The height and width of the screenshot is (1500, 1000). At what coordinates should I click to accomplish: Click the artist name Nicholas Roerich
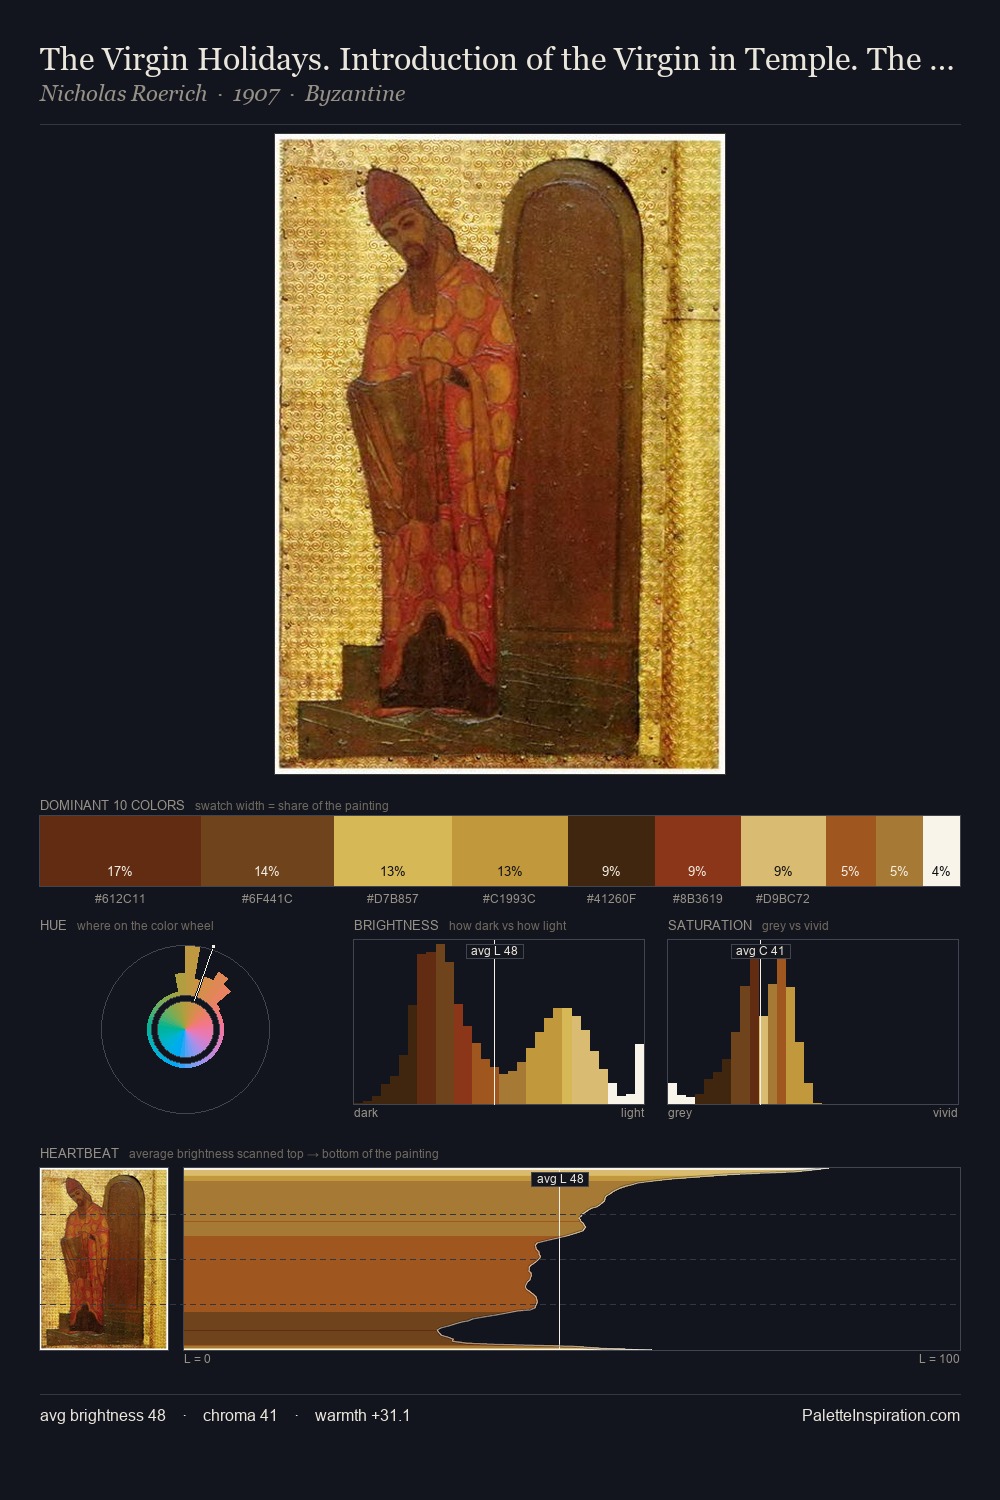tap(123, 94)
